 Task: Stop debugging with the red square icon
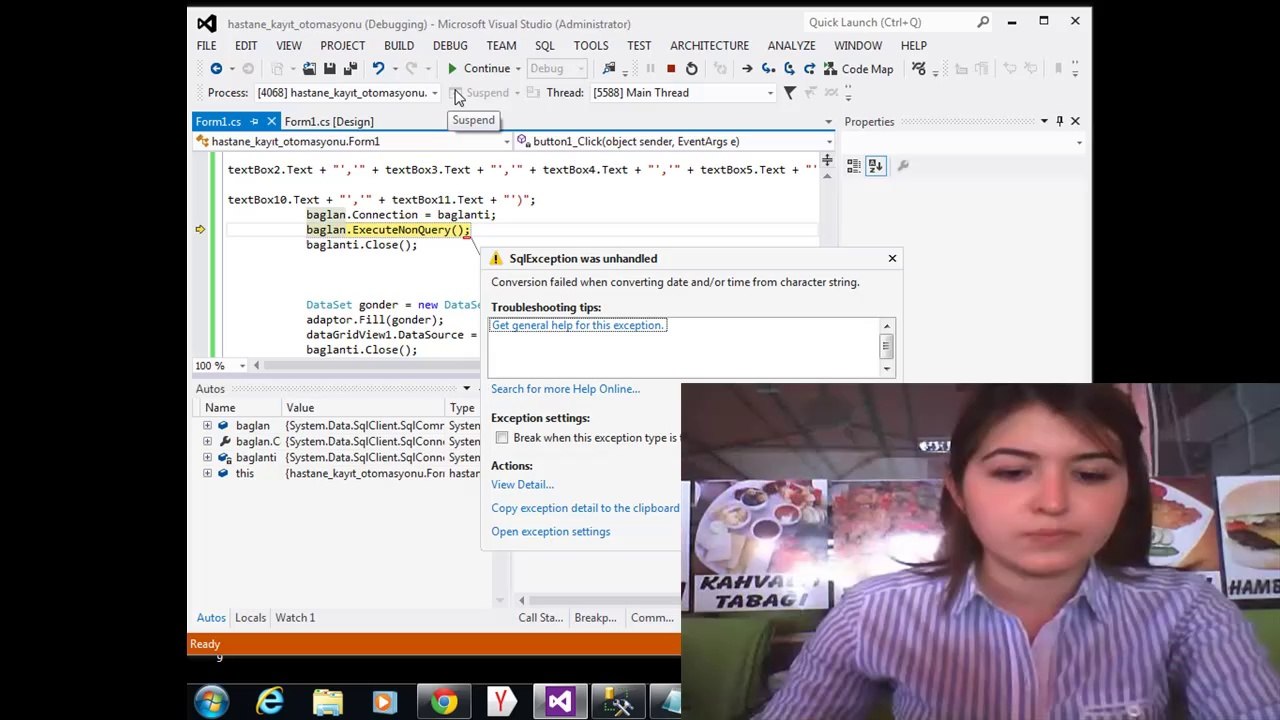[x=671, y=69]
